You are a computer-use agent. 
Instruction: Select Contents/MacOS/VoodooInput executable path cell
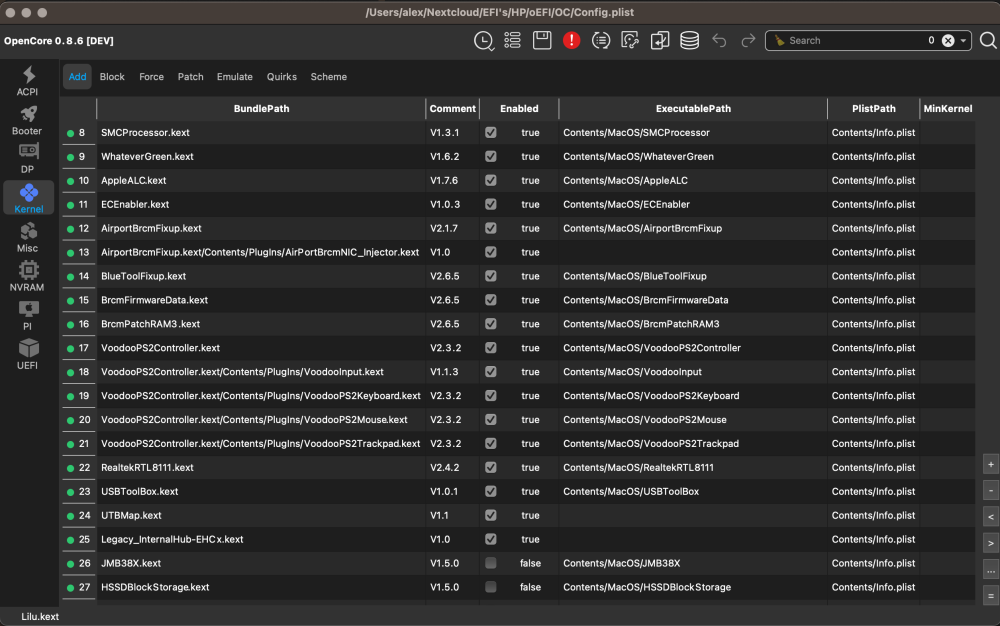(x=693, y=372)
